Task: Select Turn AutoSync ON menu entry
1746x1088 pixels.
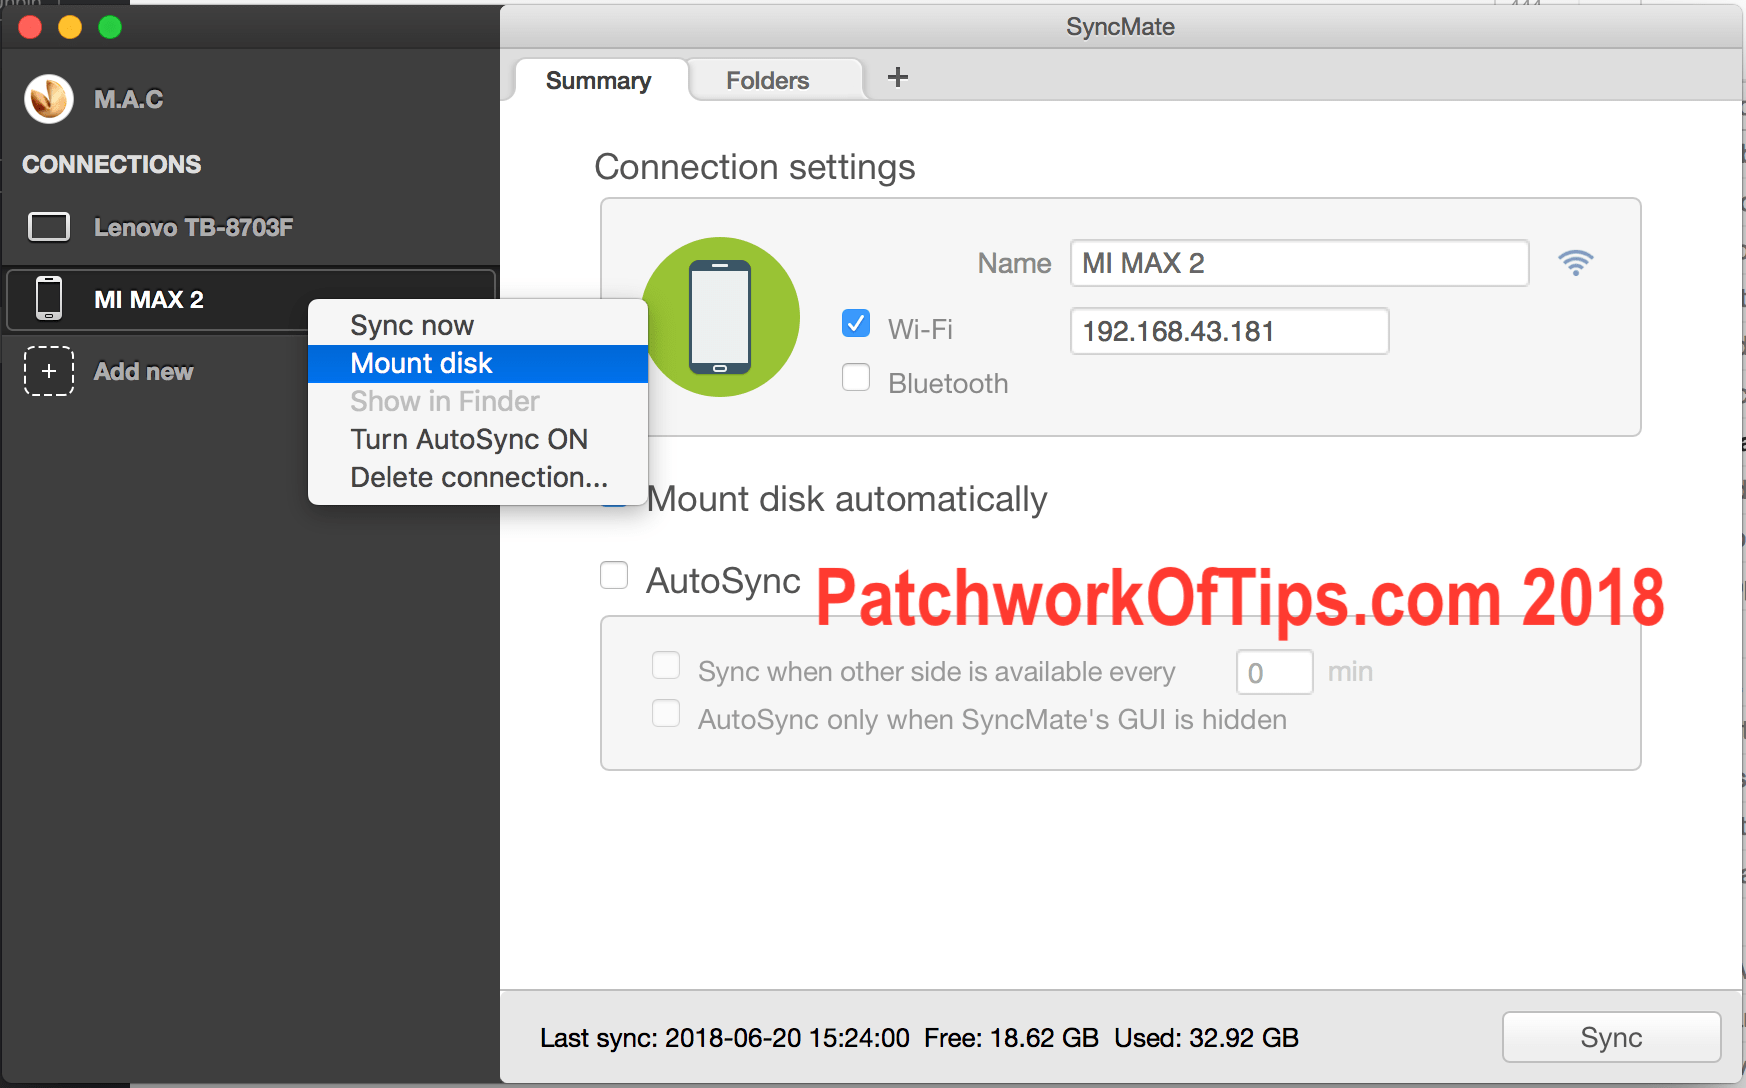Action: click(x=478, y=439)
